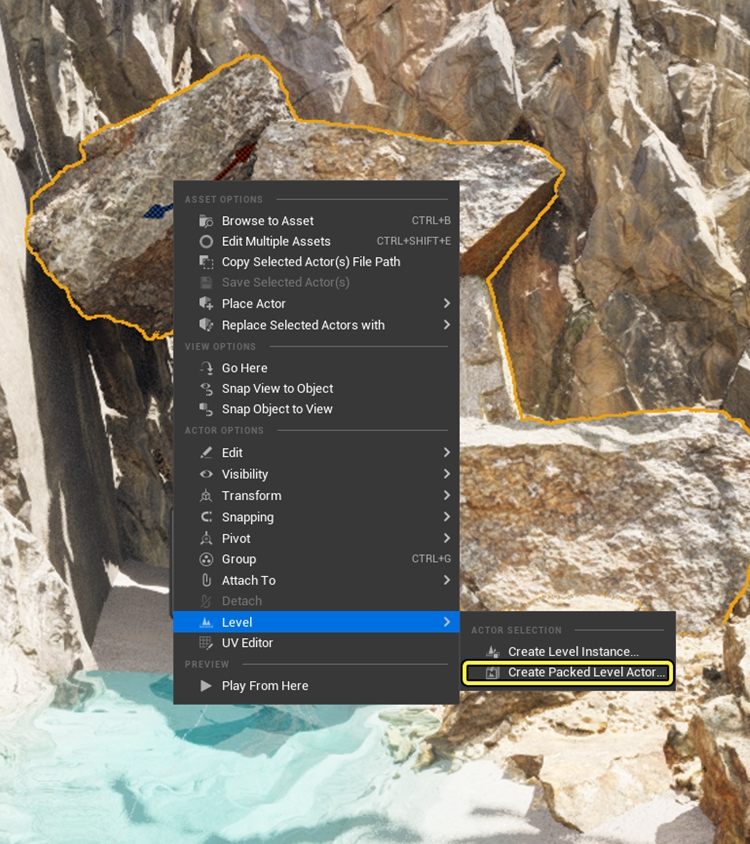Click the Pivot icon
Image resolution: width=750 pixels, height=844 pixels.
(206, 538)
